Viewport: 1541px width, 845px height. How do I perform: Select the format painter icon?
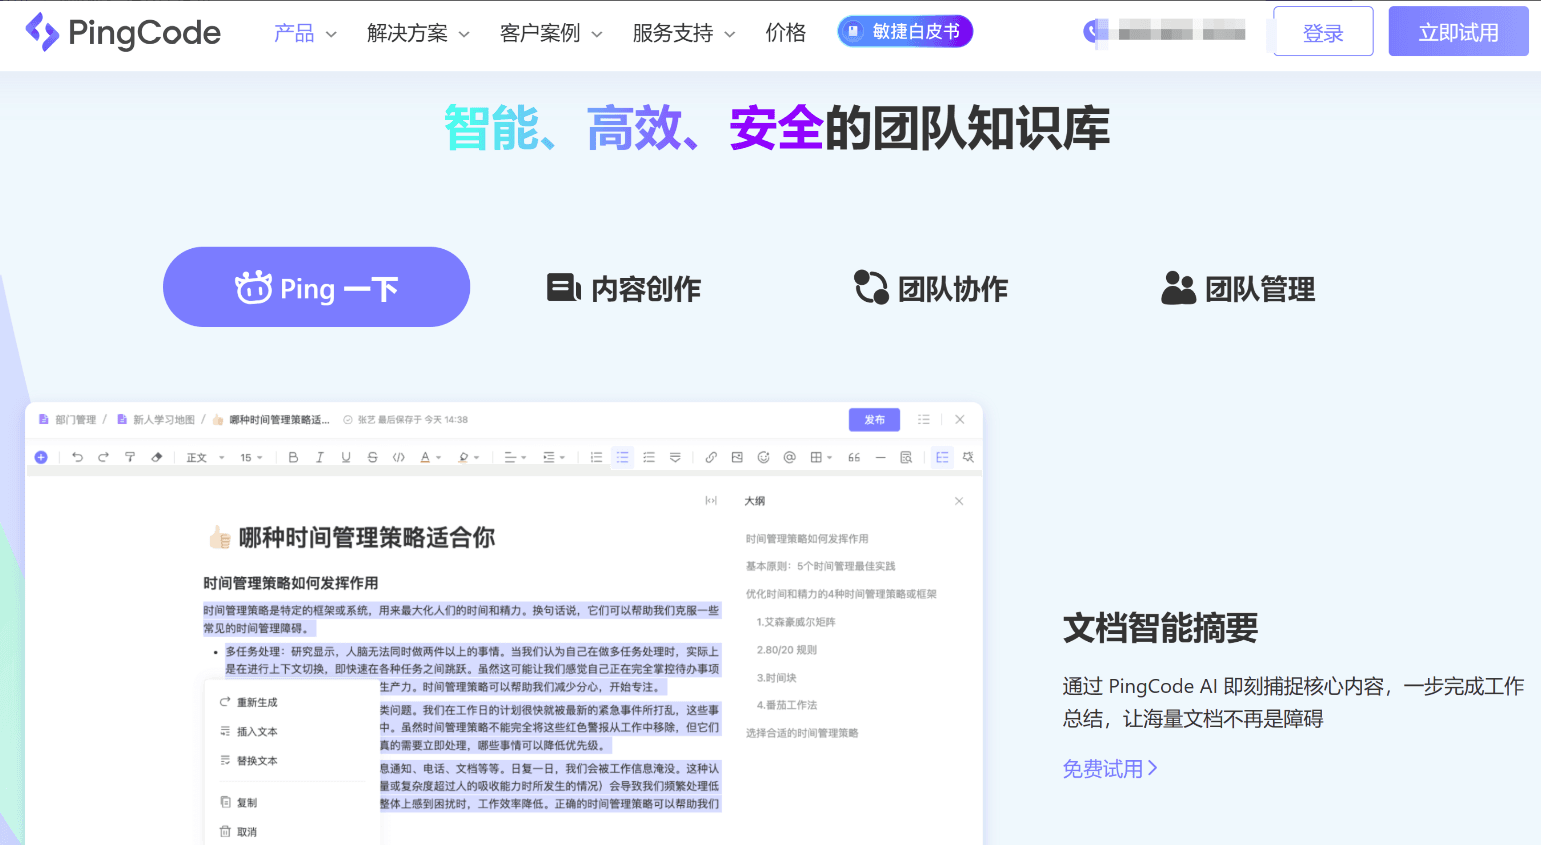pos(130,457)
